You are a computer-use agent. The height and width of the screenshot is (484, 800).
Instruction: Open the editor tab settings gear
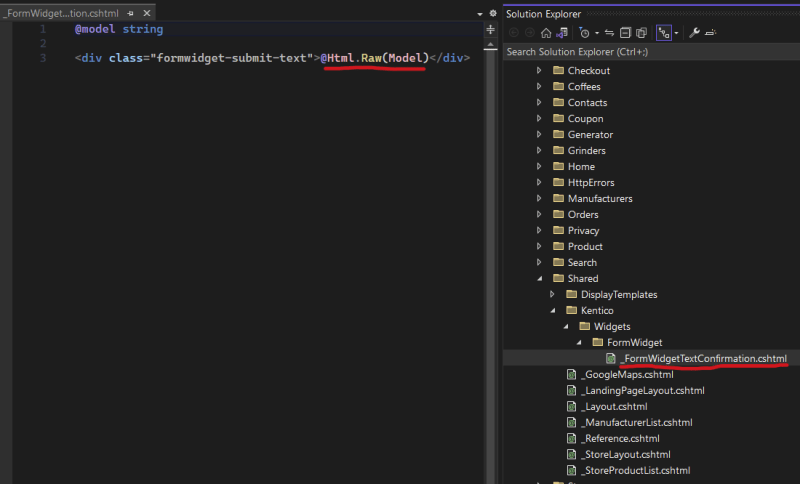(493, 13)
